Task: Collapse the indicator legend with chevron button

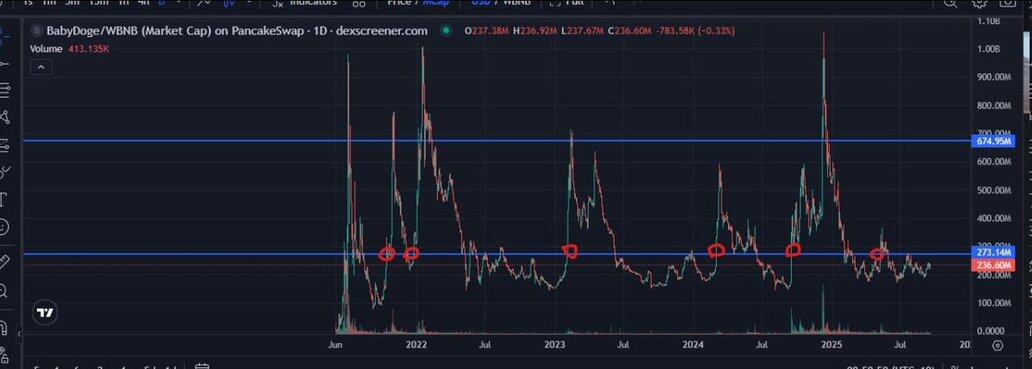Action: pyautogui.click(x=41, y=67)
